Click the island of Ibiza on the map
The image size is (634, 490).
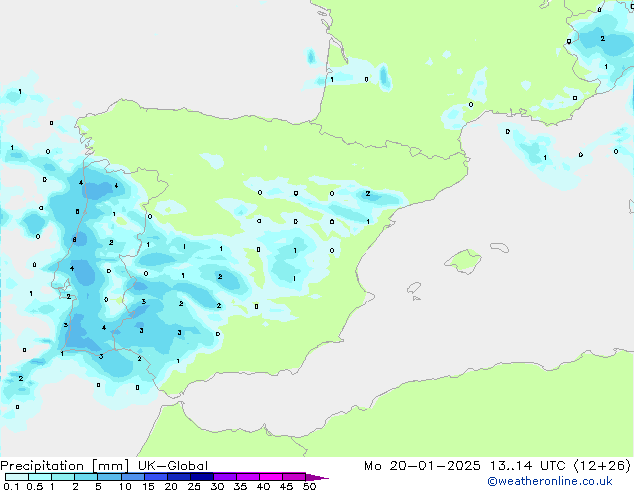(414, 288)
